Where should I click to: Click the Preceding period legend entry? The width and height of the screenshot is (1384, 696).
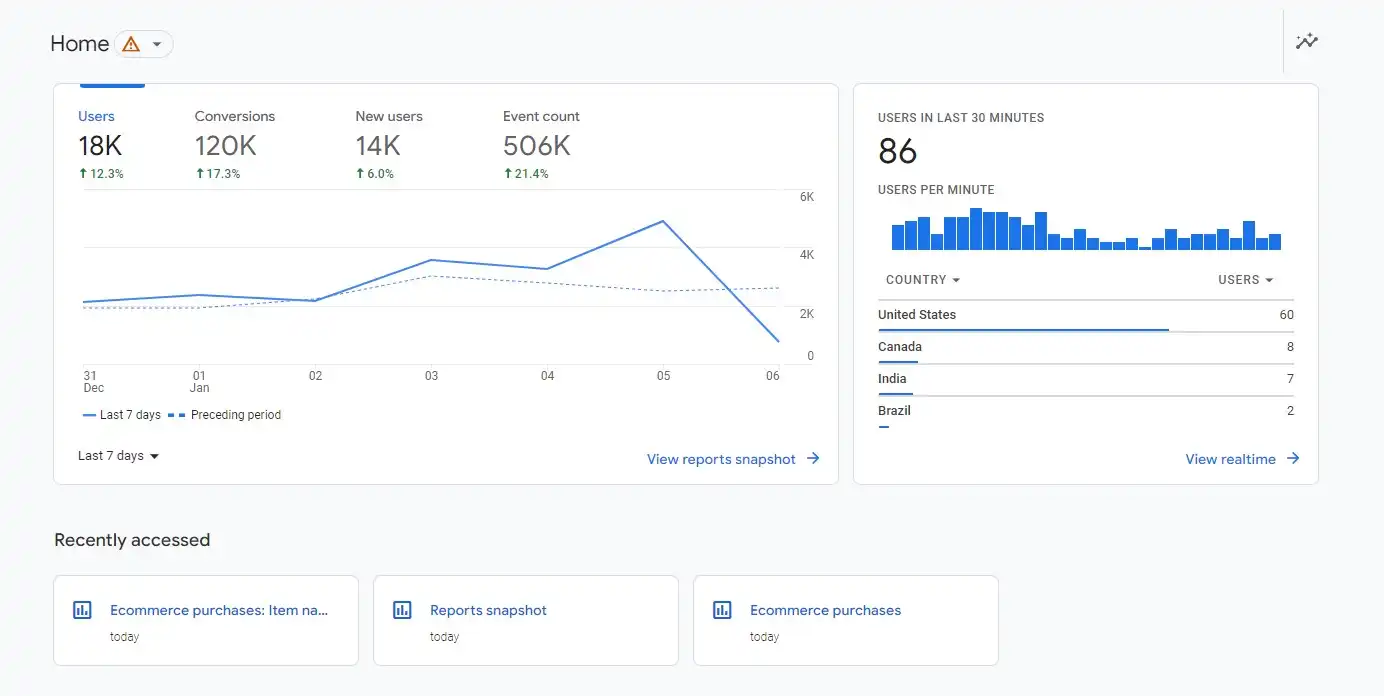[x=224, y=415]
